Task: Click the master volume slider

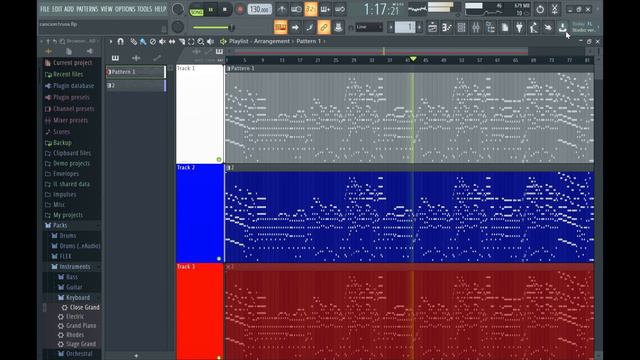Action: coord(213,27)
